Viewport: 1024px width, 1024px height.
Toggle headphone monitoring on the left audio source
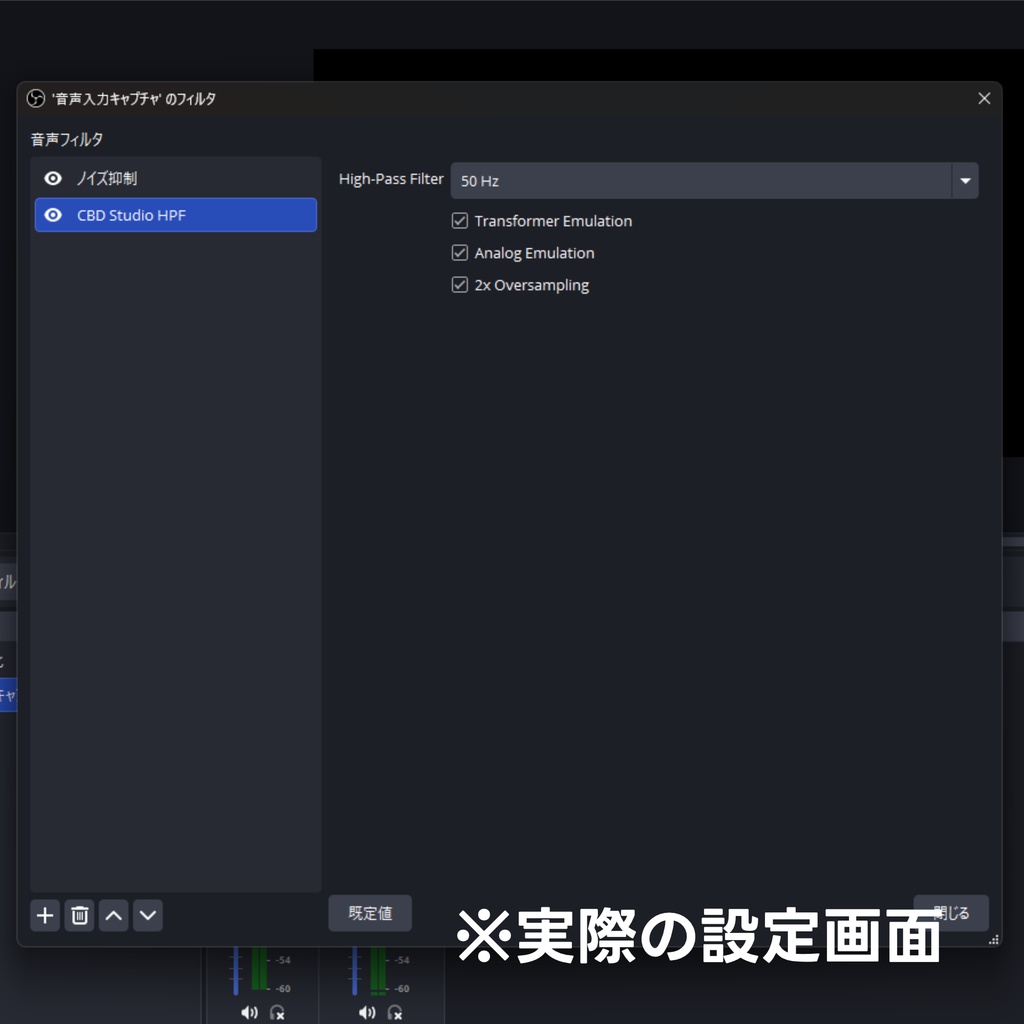click(275, 1012)
